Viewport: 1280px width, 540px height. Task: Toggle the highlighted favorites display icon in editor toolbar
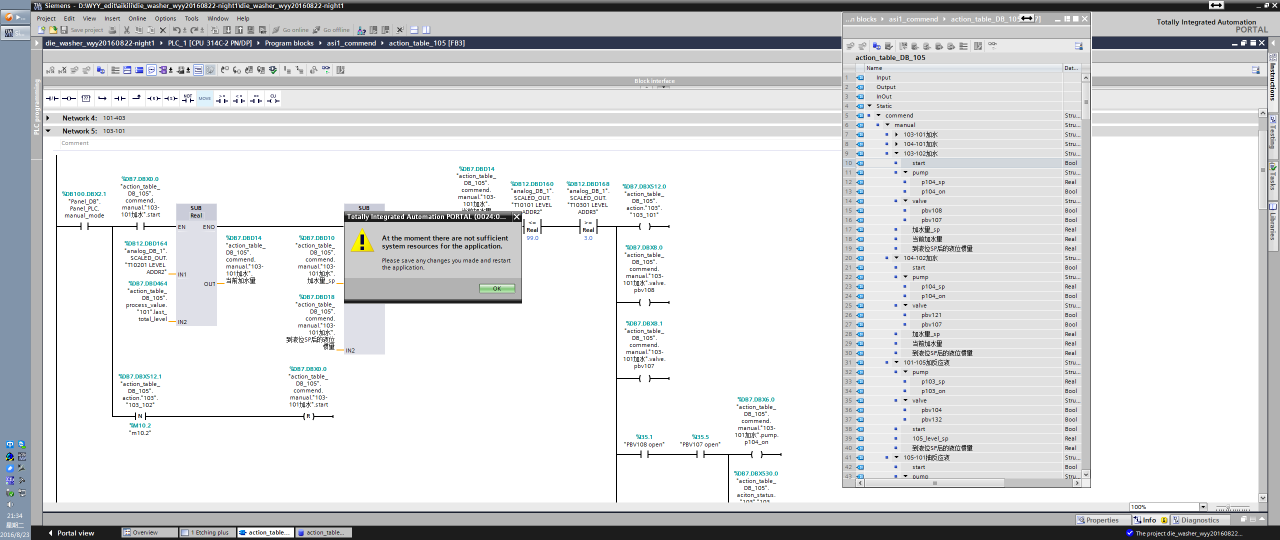coord(197,70)
